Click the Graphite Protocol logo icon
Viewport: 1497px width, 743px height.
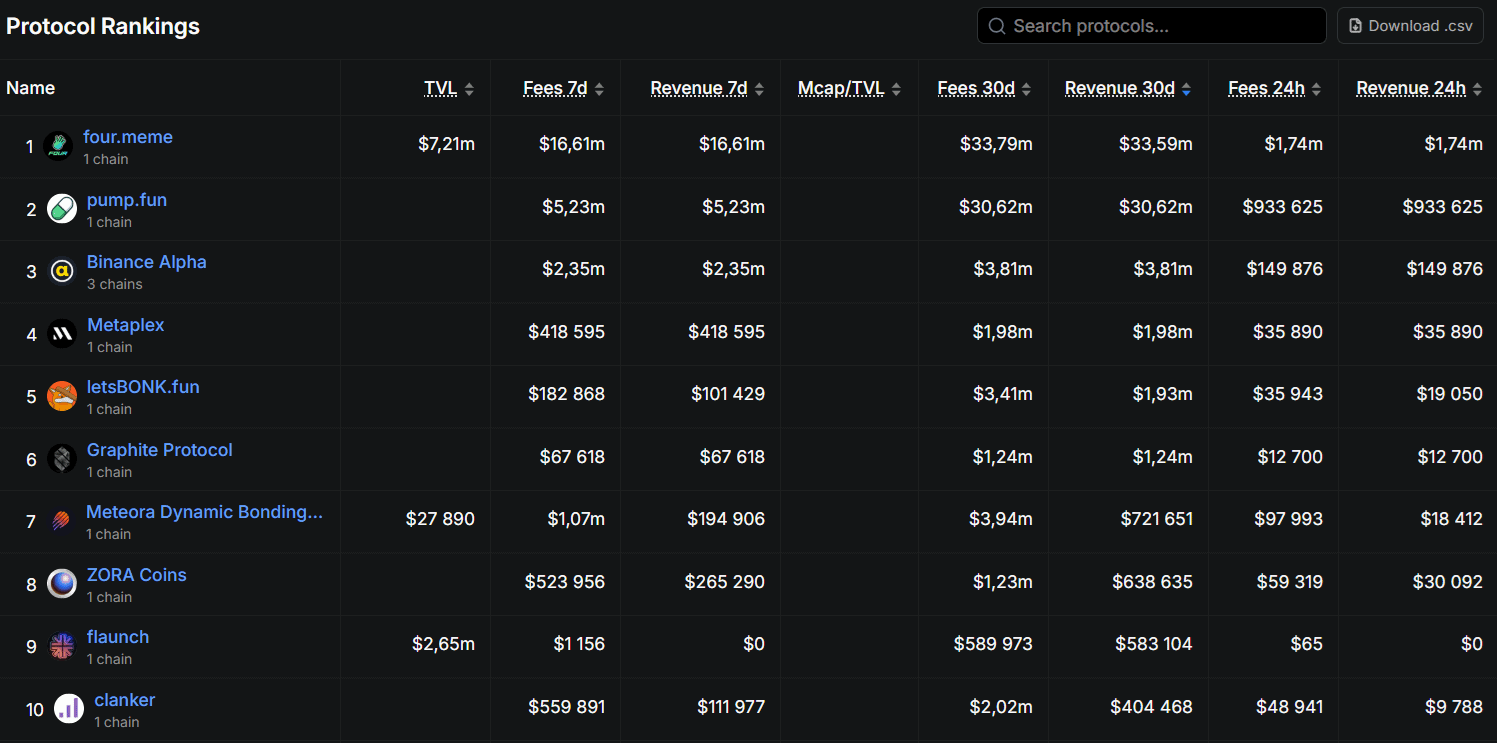click(62, 459)
